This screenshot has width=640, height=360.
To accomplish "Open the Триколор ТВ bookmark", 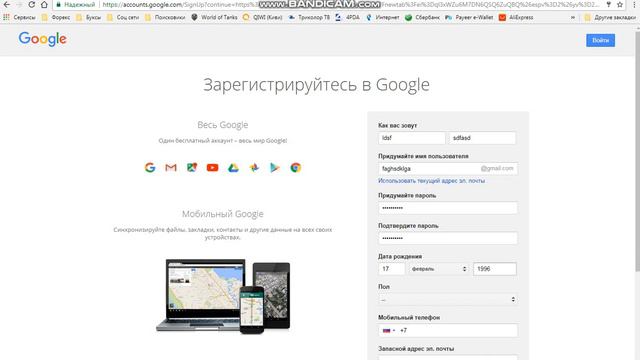I will tap(309, 18).
